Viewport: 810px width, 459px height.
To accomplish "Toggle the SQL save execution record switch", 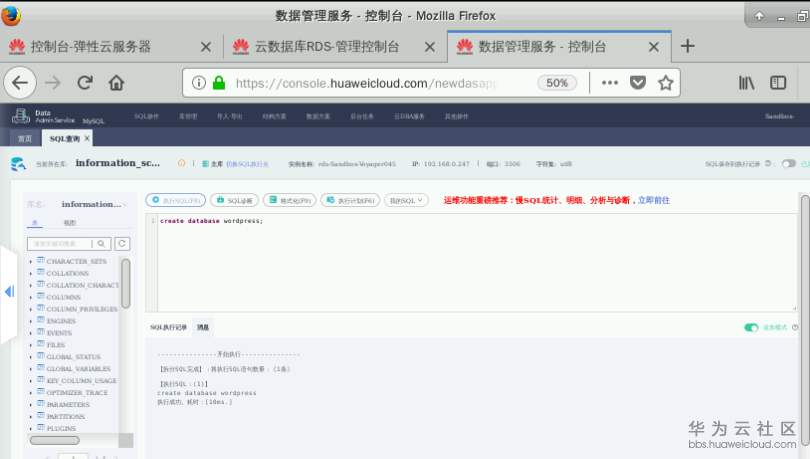I will point(788,164).
